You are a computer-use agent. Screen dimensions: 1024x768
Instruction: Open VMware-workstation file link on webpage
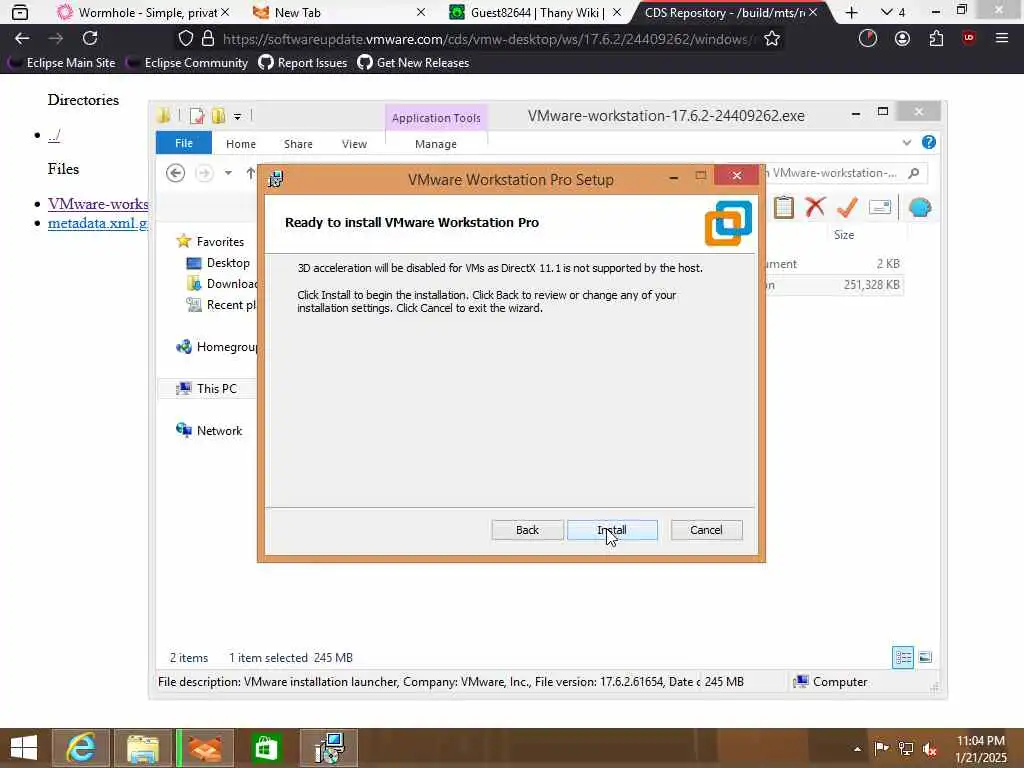click(x=98, y=204)
